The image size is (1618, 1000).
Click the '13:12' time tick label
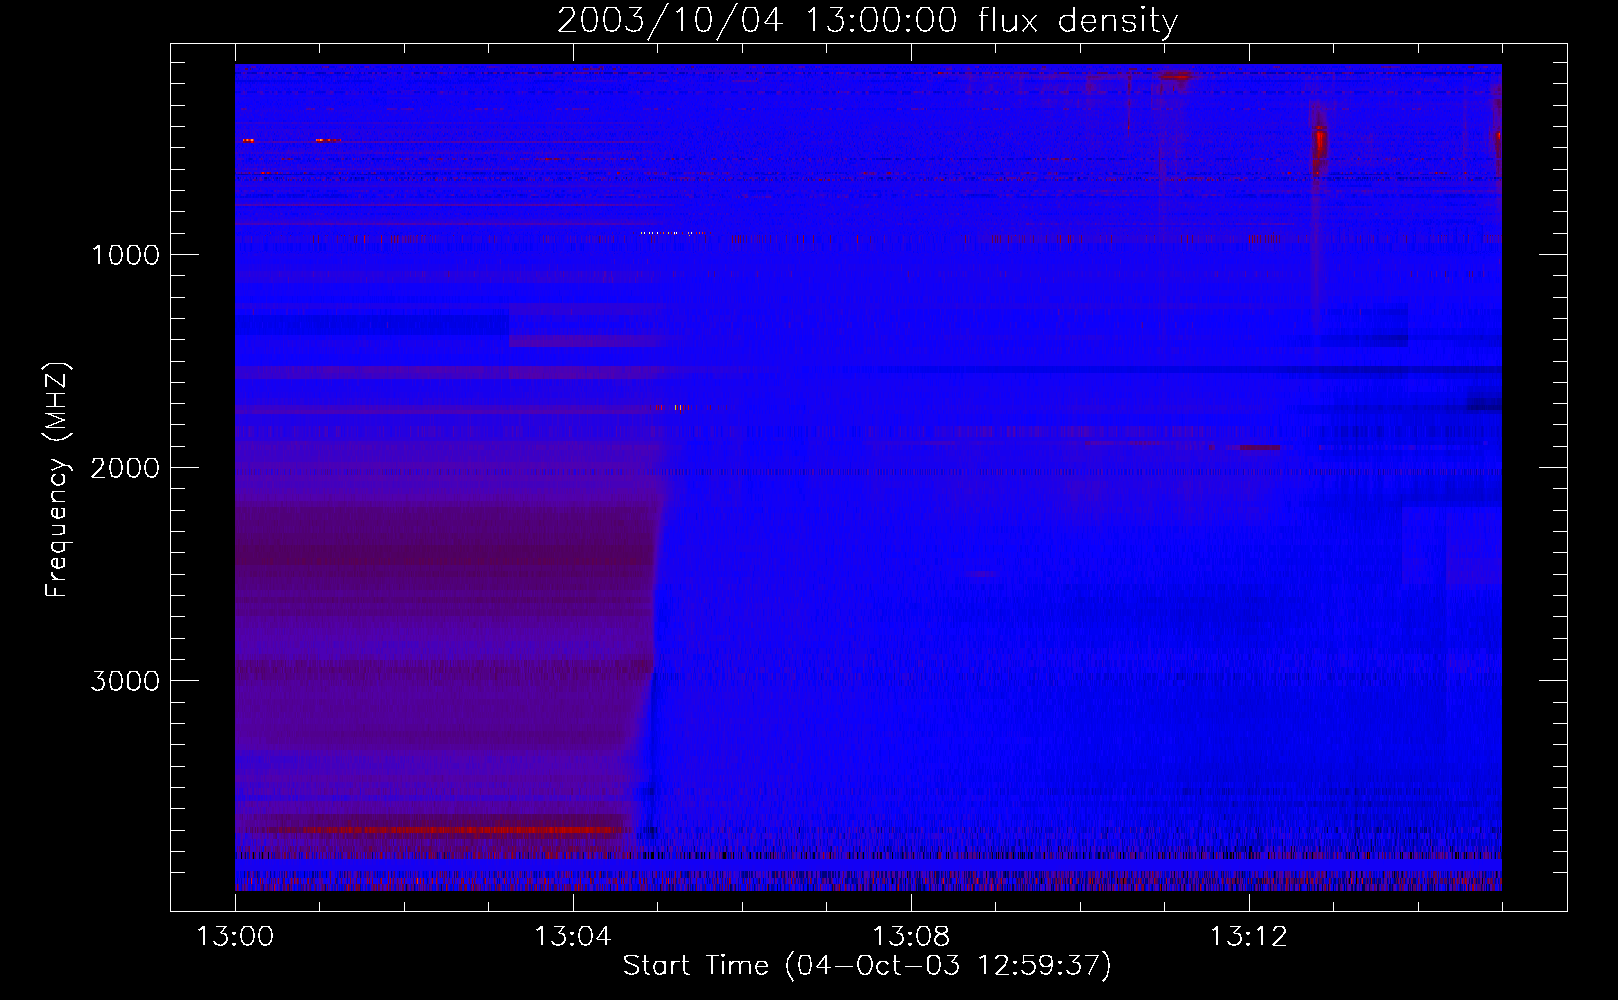pyautogui.click(x=1249, y=937)
